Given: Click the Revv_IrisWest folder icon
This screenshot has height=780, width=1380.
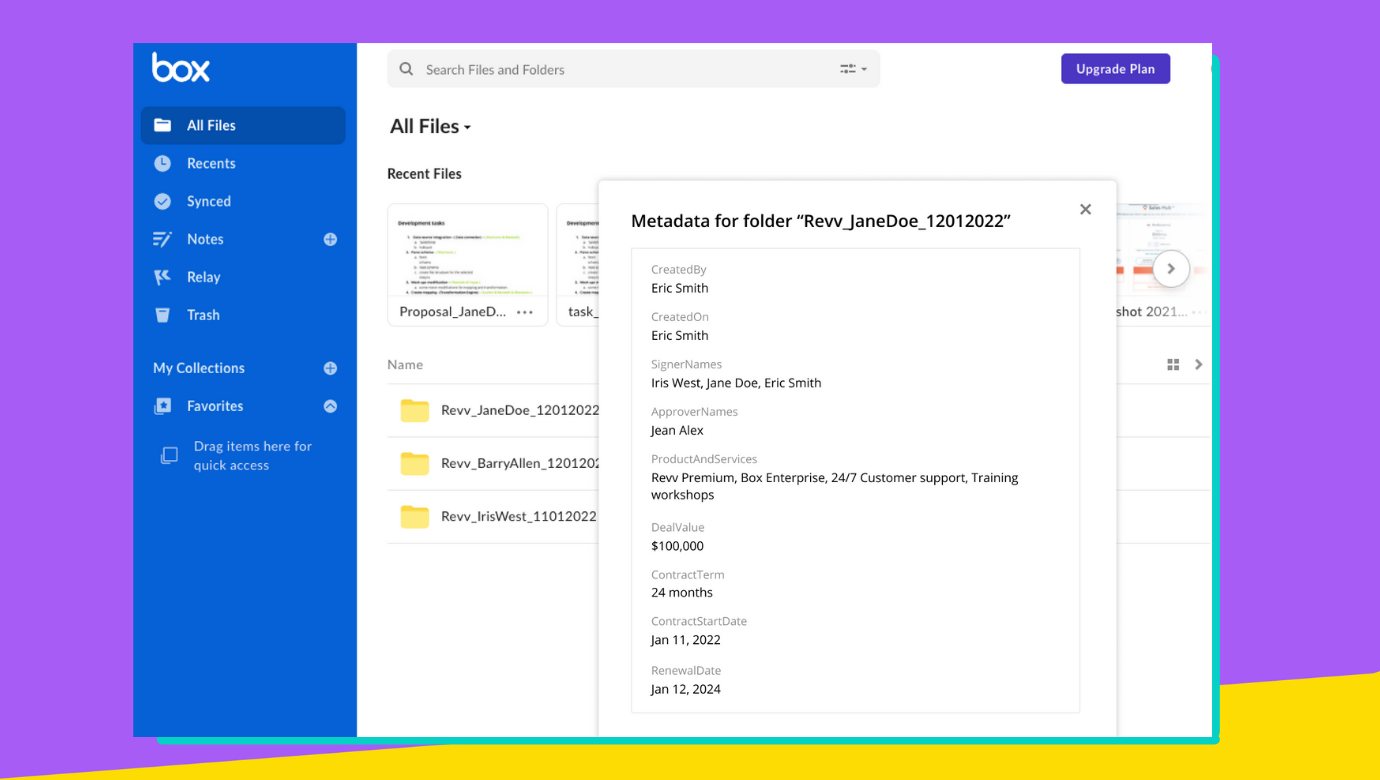Looking at the screenshot, I should pyautogui.click(x=414, y=516).
